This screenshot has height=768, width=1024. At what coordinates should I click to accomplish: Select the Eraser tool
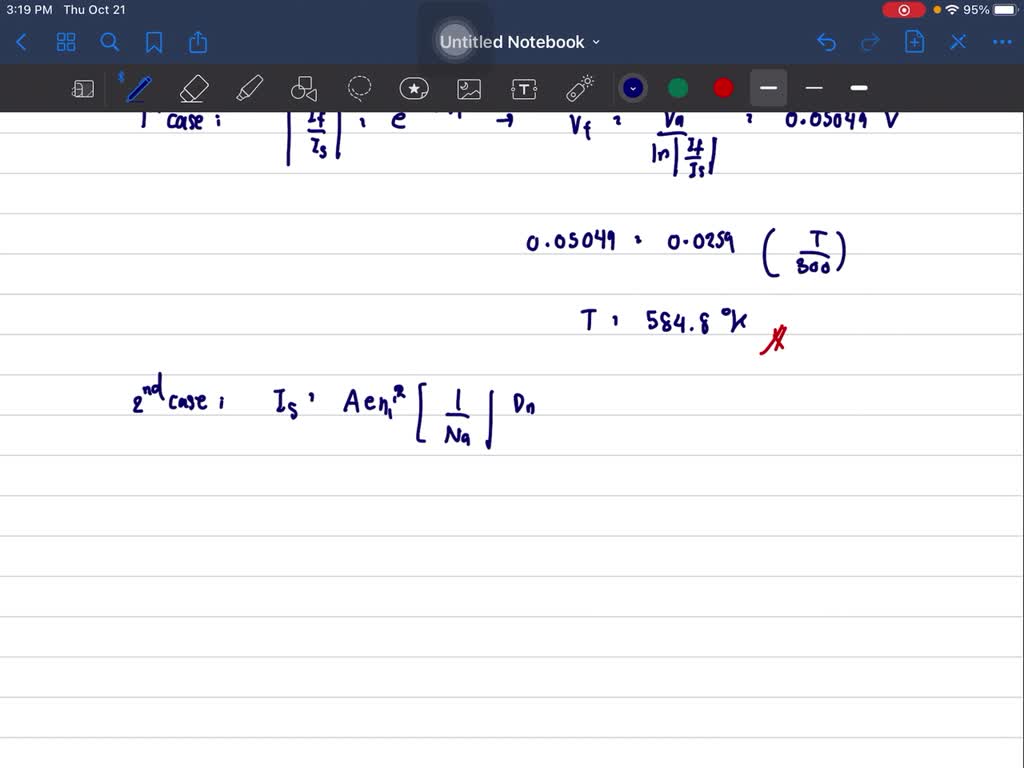[193, 89]
